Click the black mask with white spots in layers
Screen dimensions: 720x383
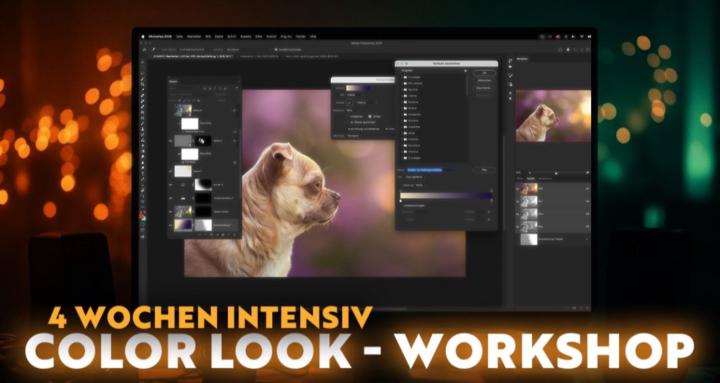tap(203, 141)
